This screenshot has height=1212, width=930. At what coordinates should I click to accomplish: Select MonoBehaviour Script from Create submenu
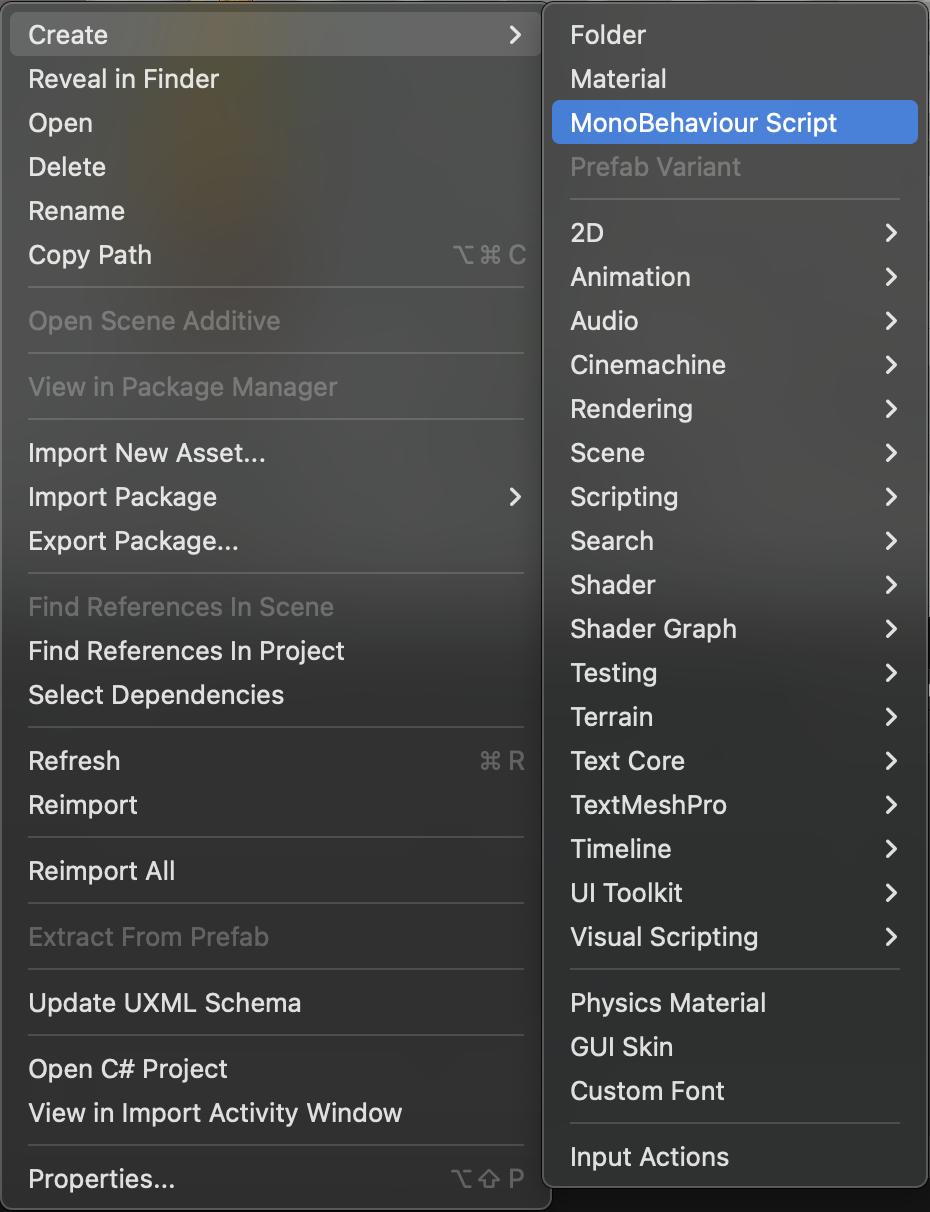point(703,123)
